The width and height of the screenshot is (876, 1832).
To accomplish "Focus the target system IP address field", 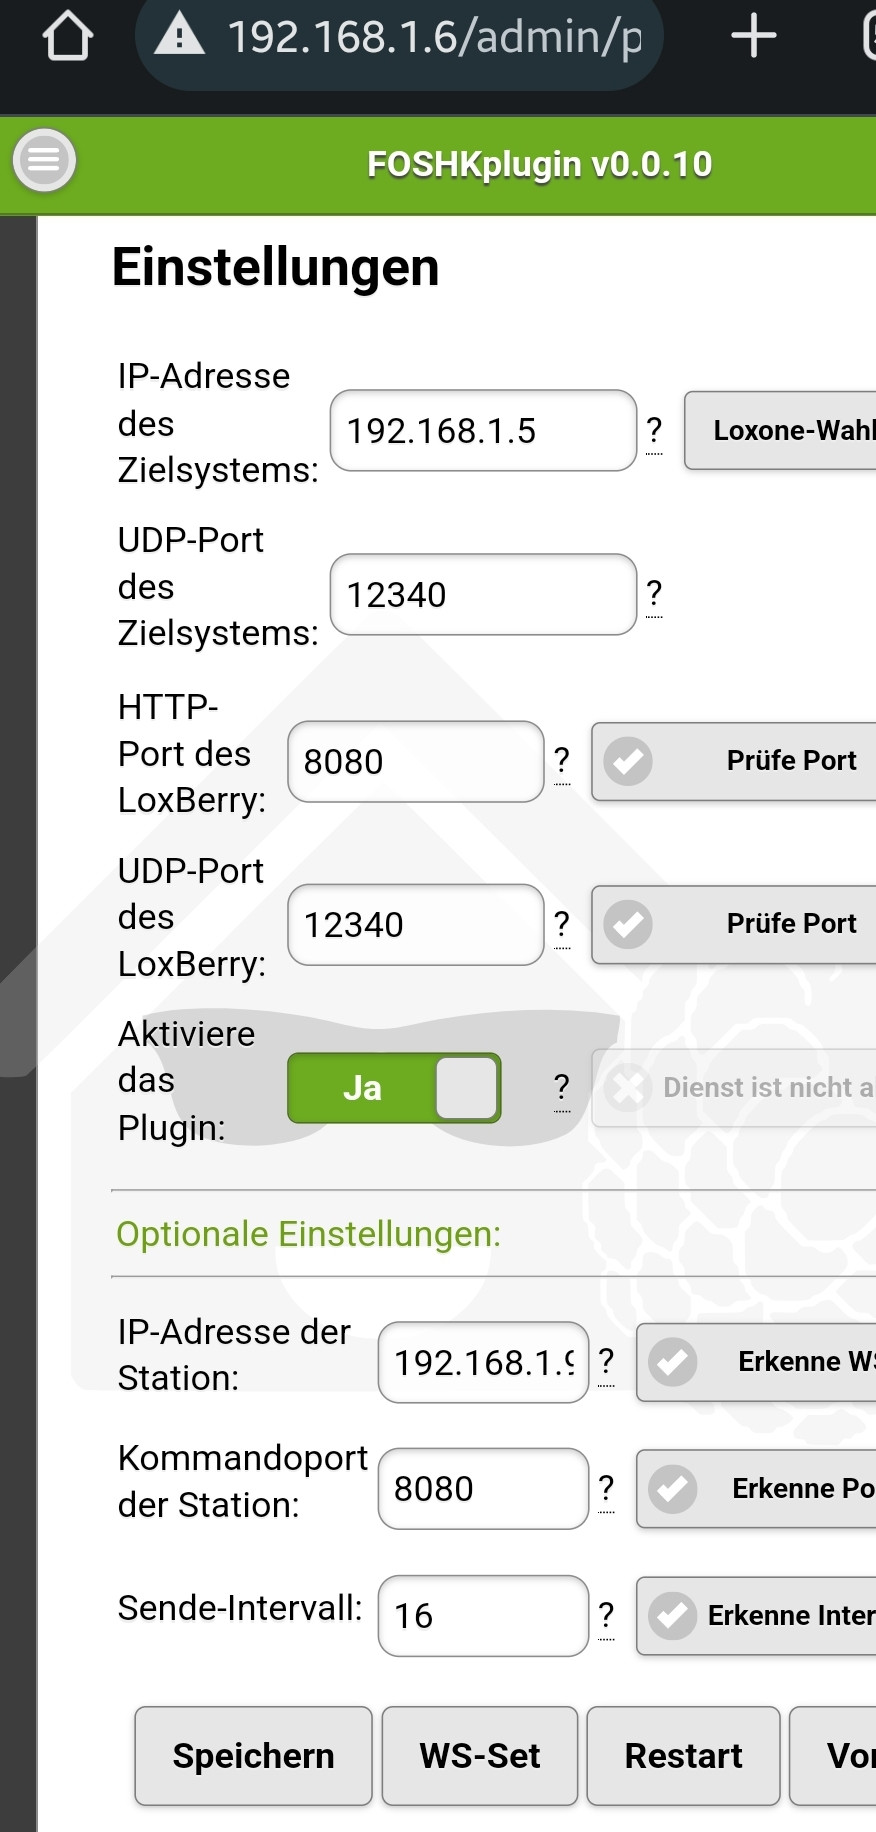I will 483,431.
